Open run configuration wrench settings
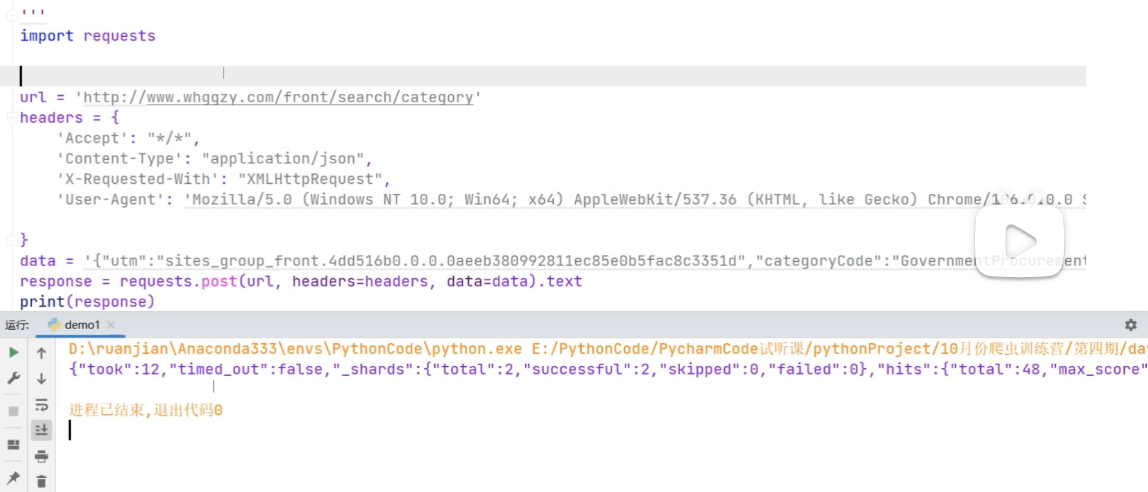Viewport: 1148px width, 492px height. [x=13, y=379]
